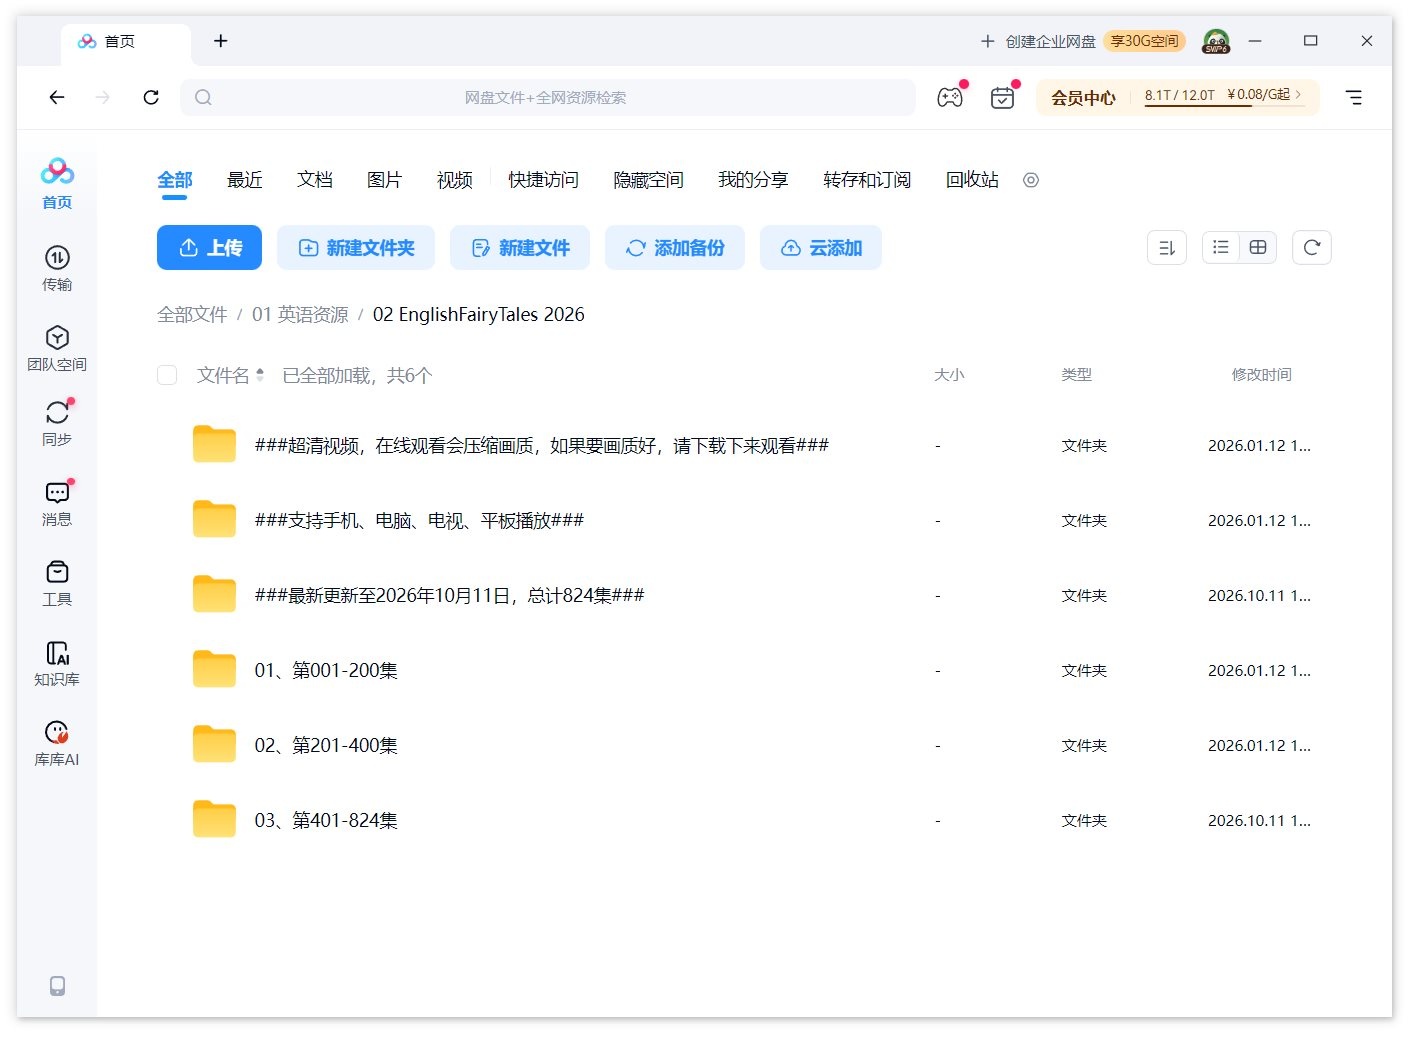Click the tab settings circle icon
Screen dimensions: 1412x1039
1031,180
